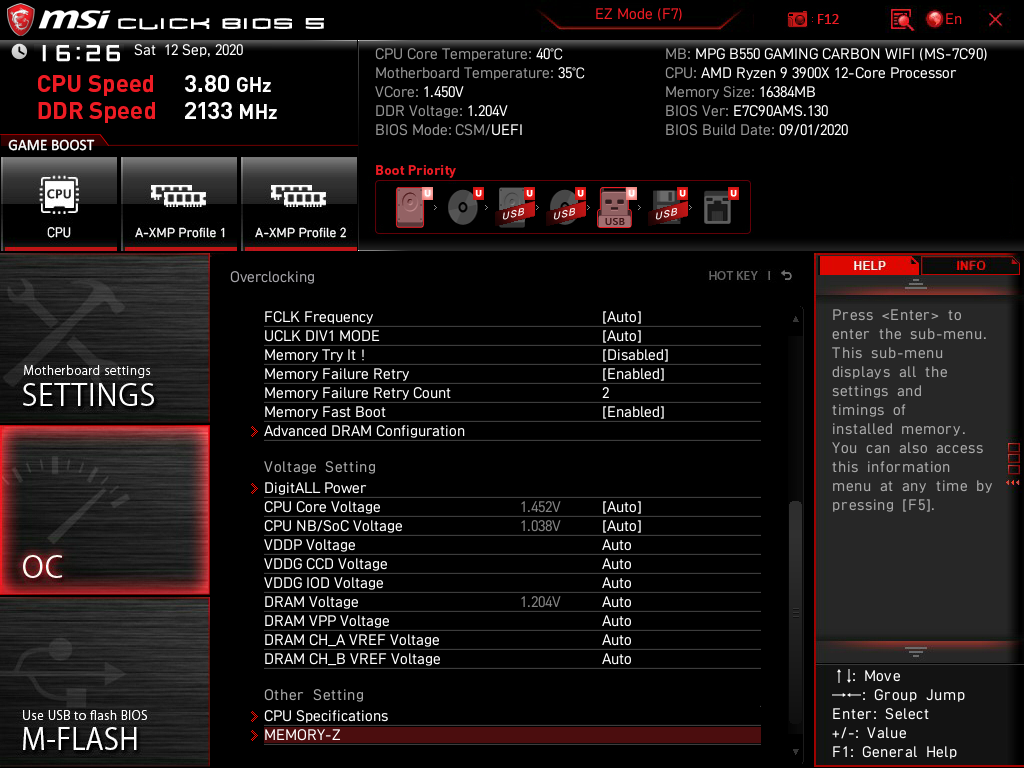Click the CPU Core Voltage 1.452V reading
This screenshot has height=768, width=1024.
[540, 507]
